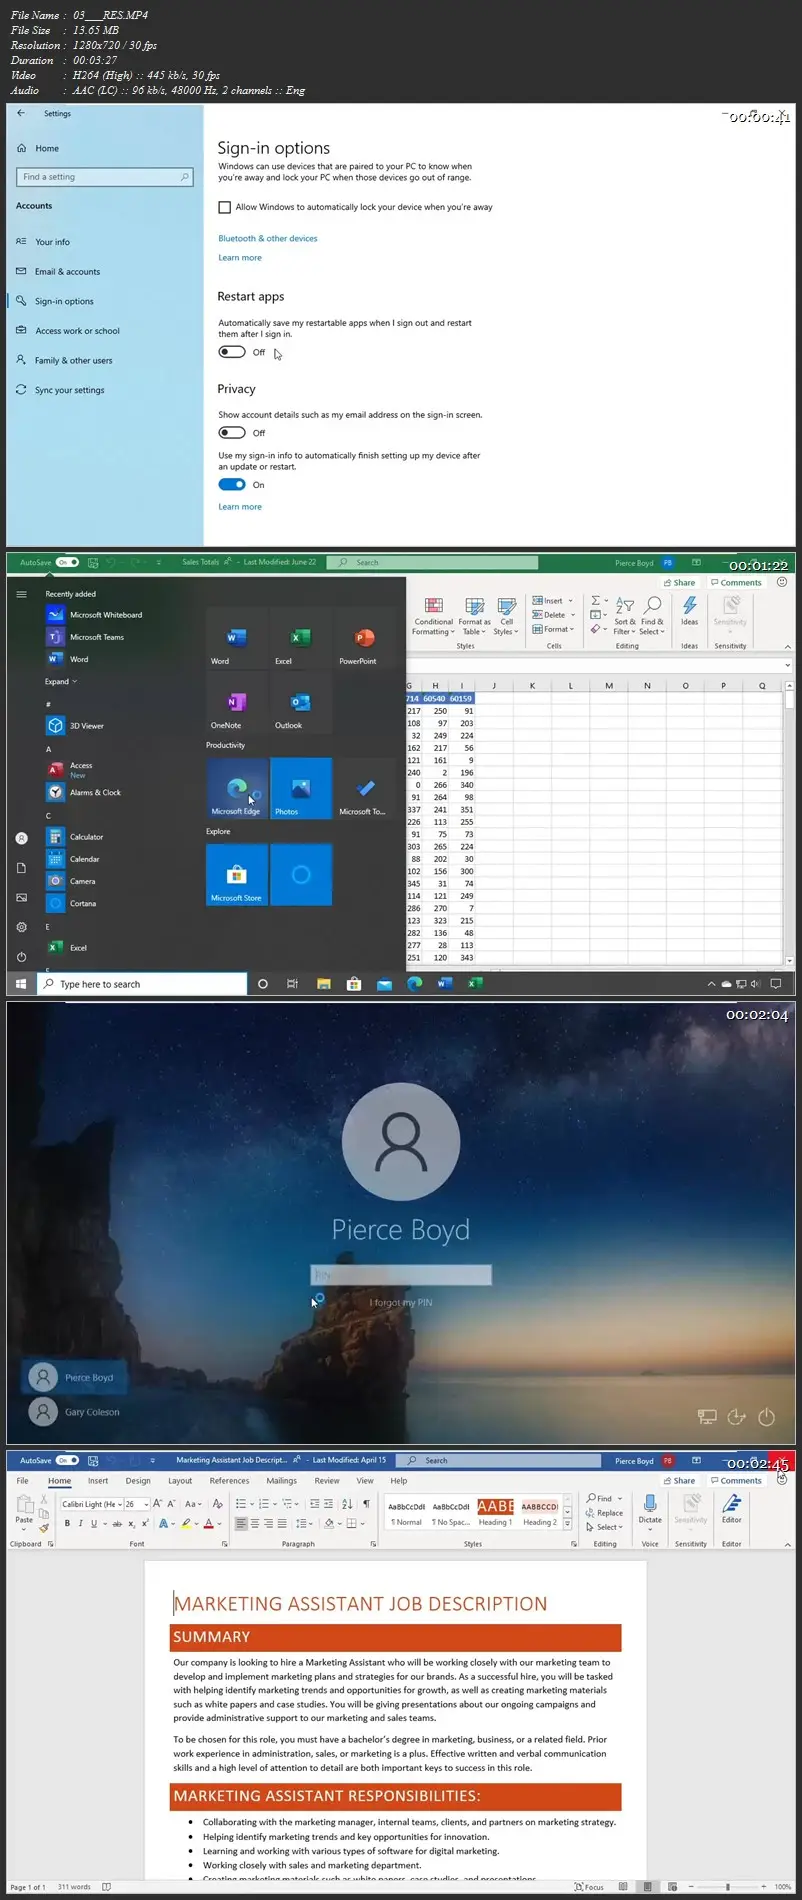802x1900 pixels.
Task: Open Microsoft To Do tile
Action: click(365, 789)
